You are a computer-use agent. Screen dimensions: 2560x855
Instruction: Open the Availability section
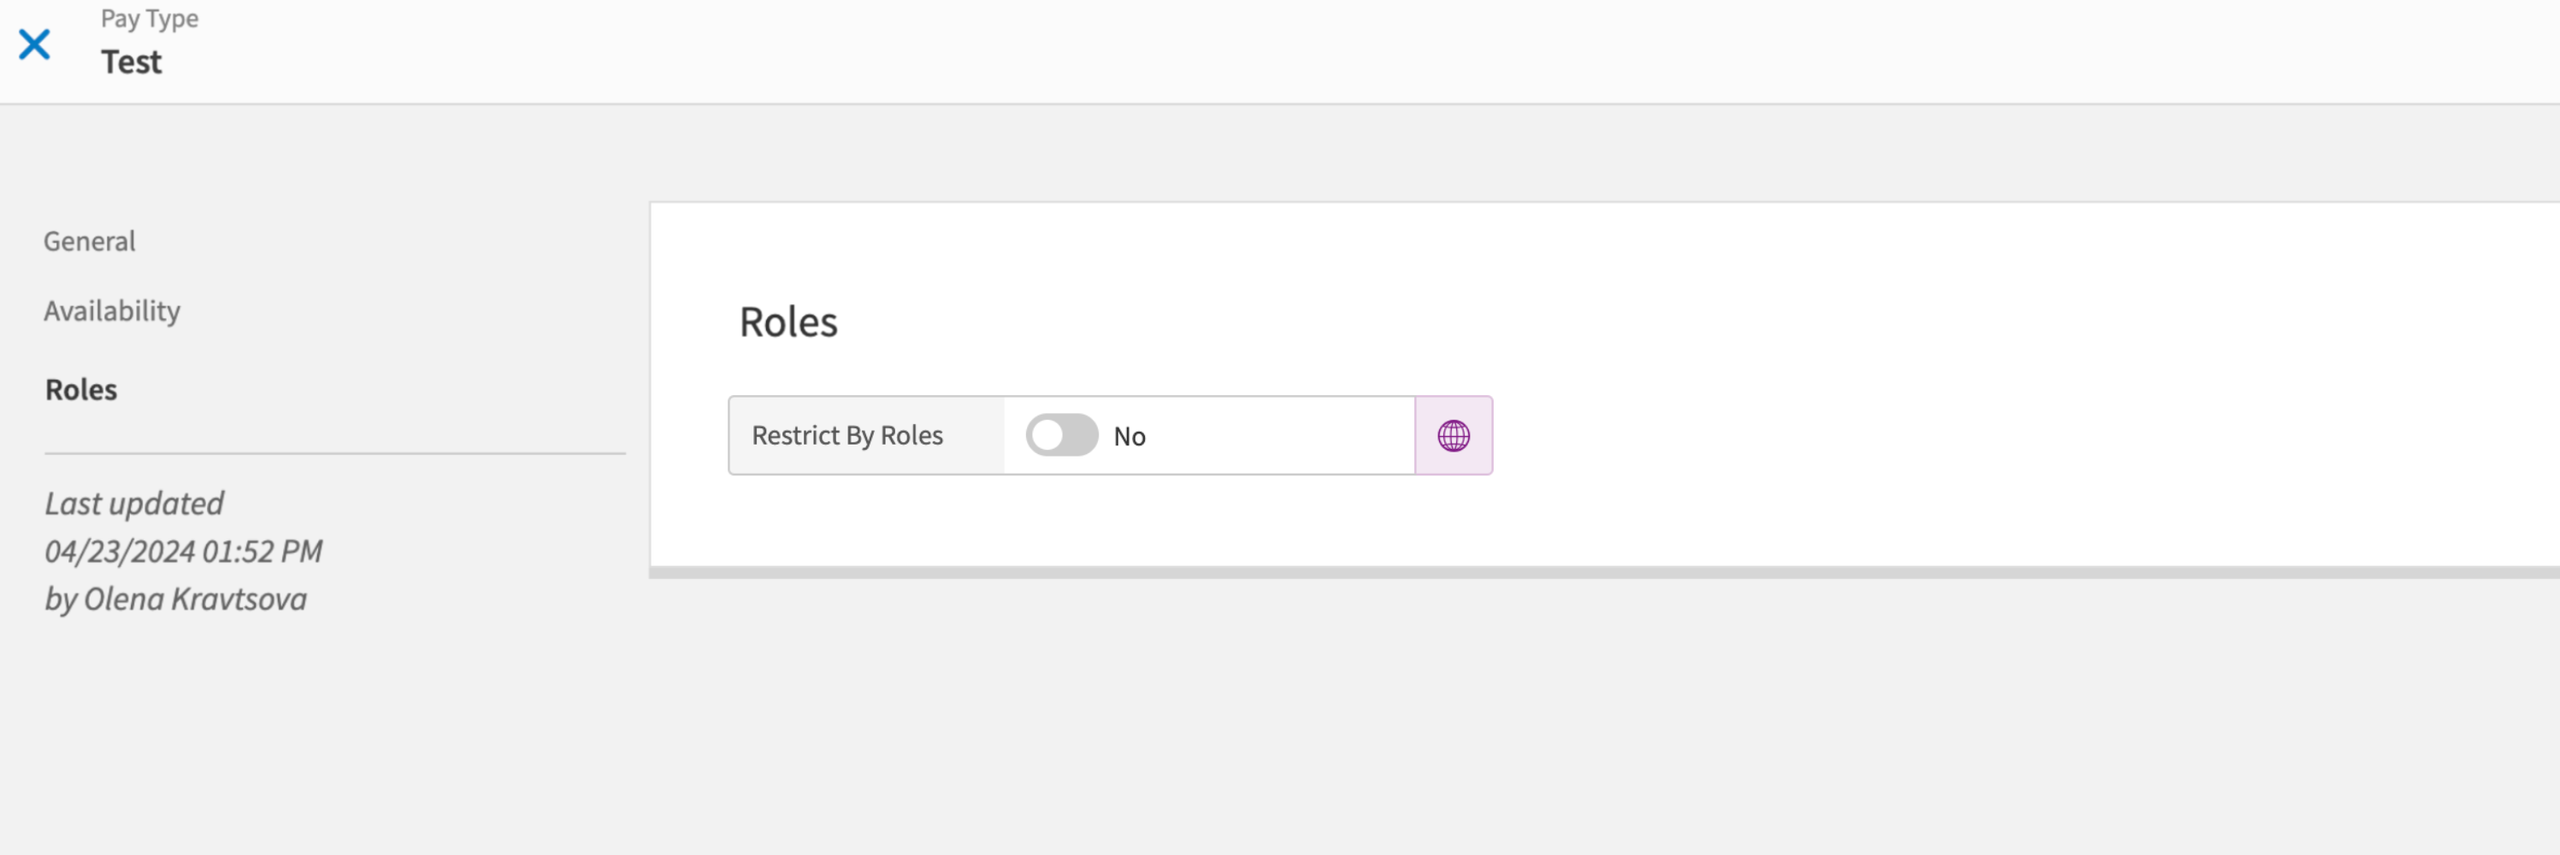pos(111,310)
